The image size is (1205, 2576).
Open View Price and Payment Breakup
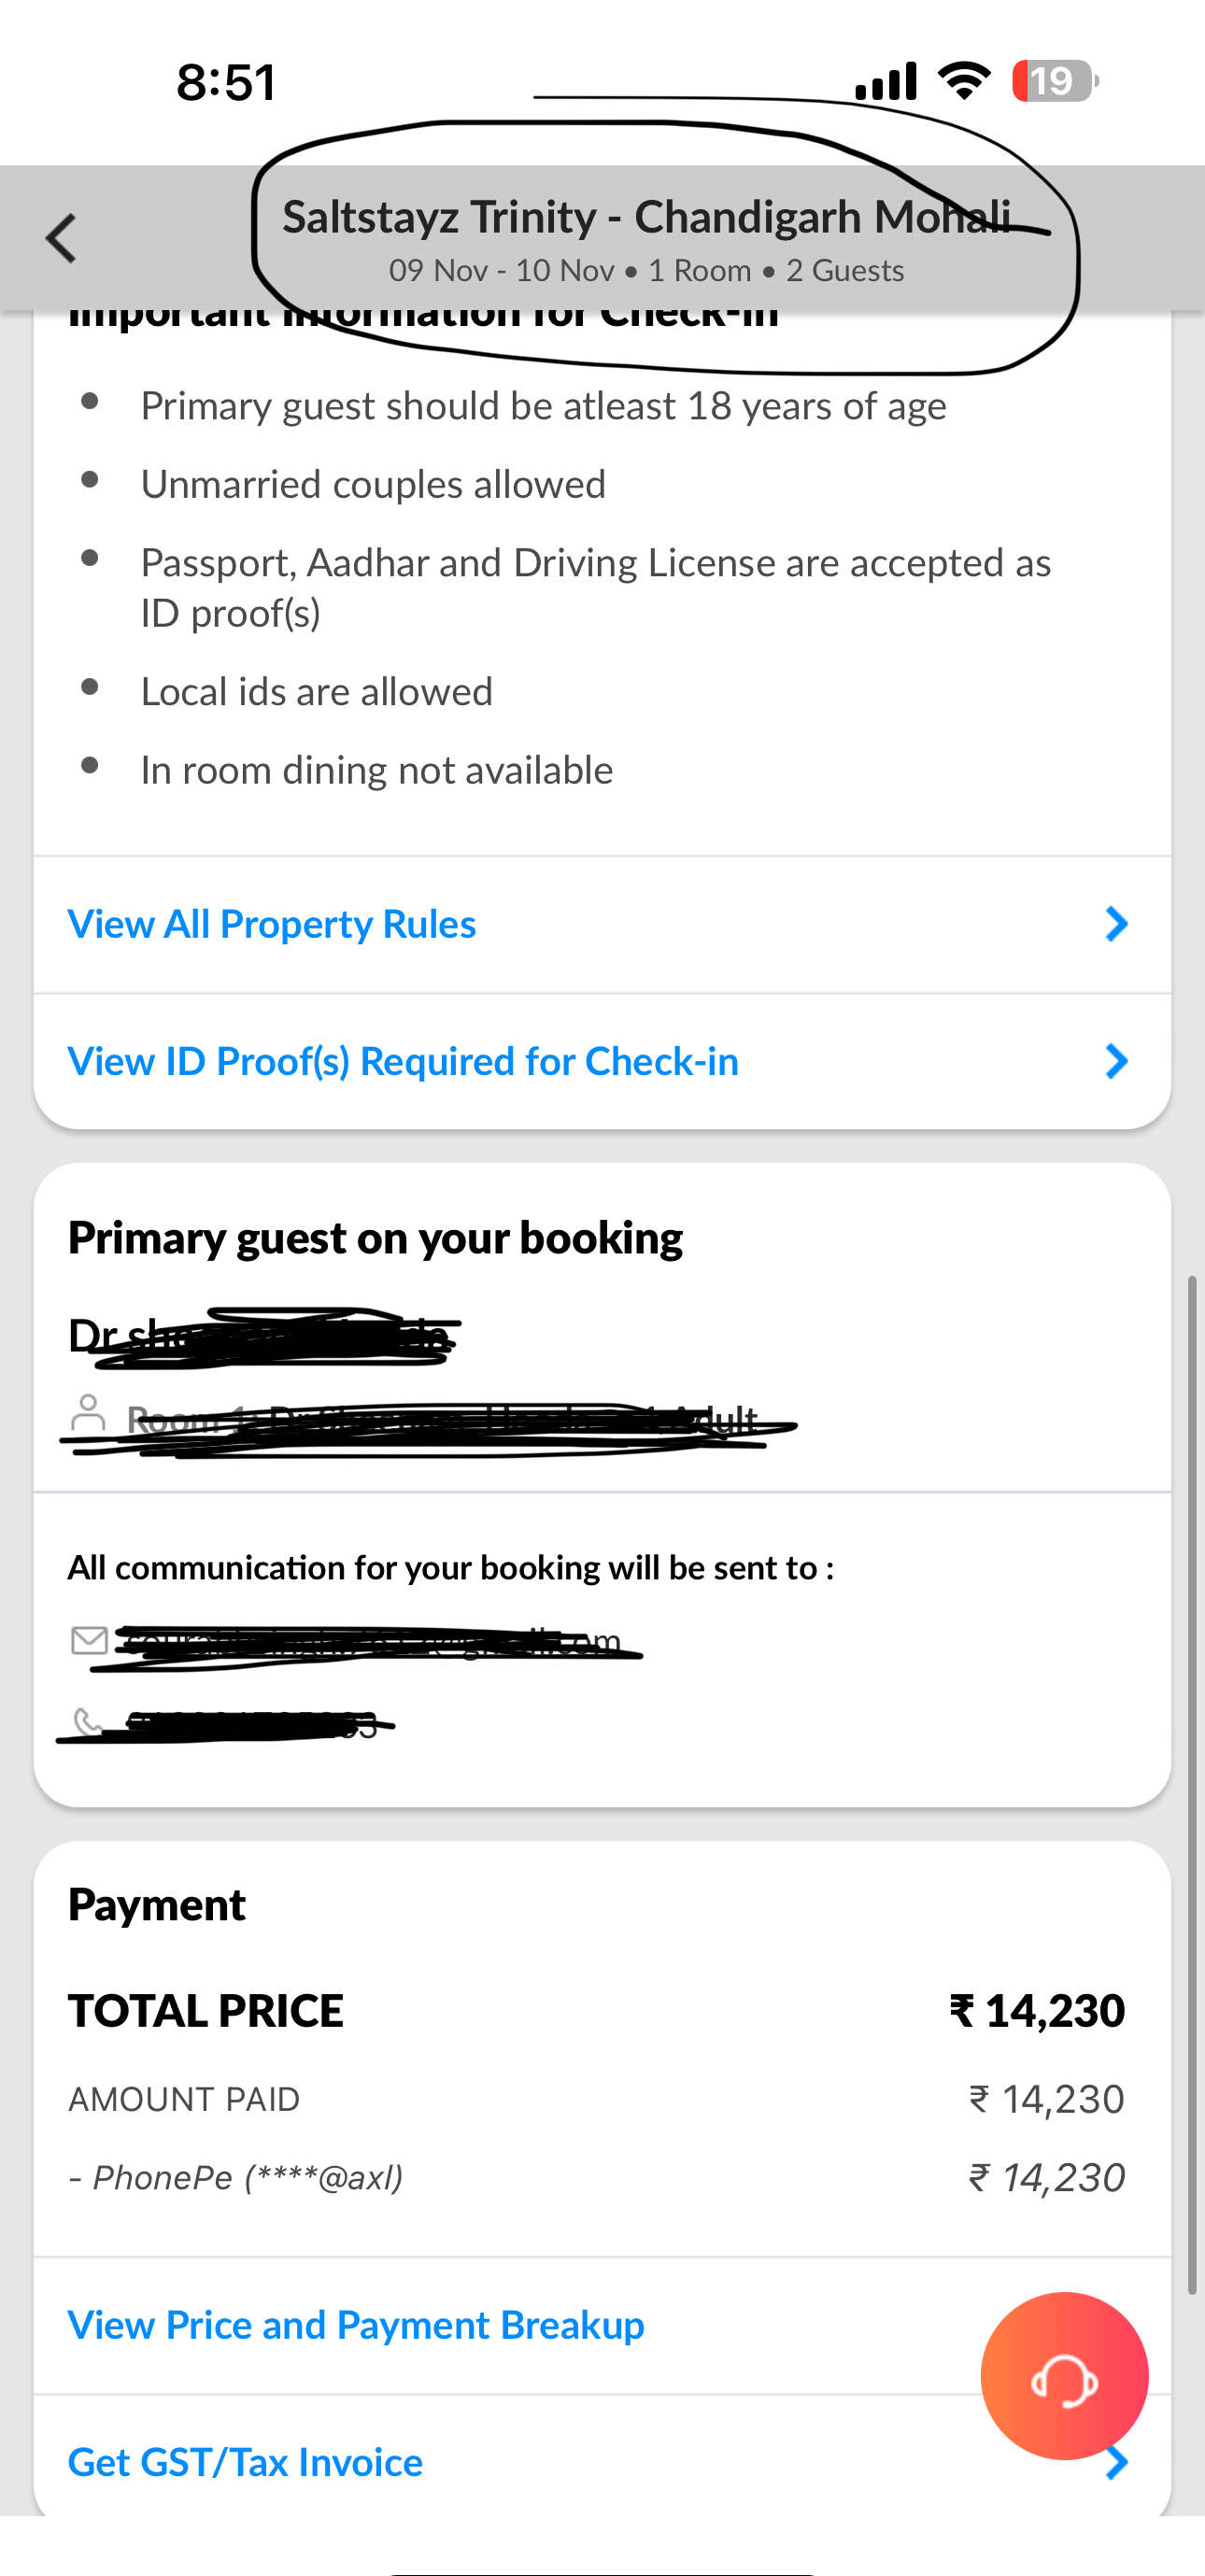(356, 2325)
